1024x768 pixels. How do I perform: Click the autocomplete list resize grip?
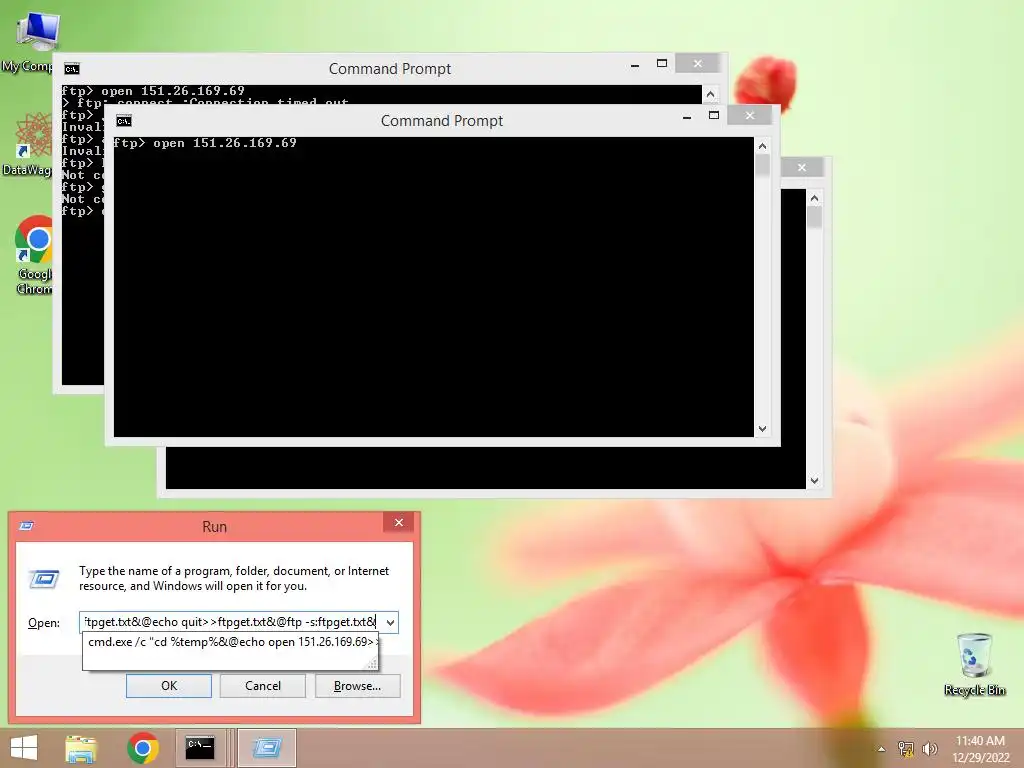pos(372,664)
